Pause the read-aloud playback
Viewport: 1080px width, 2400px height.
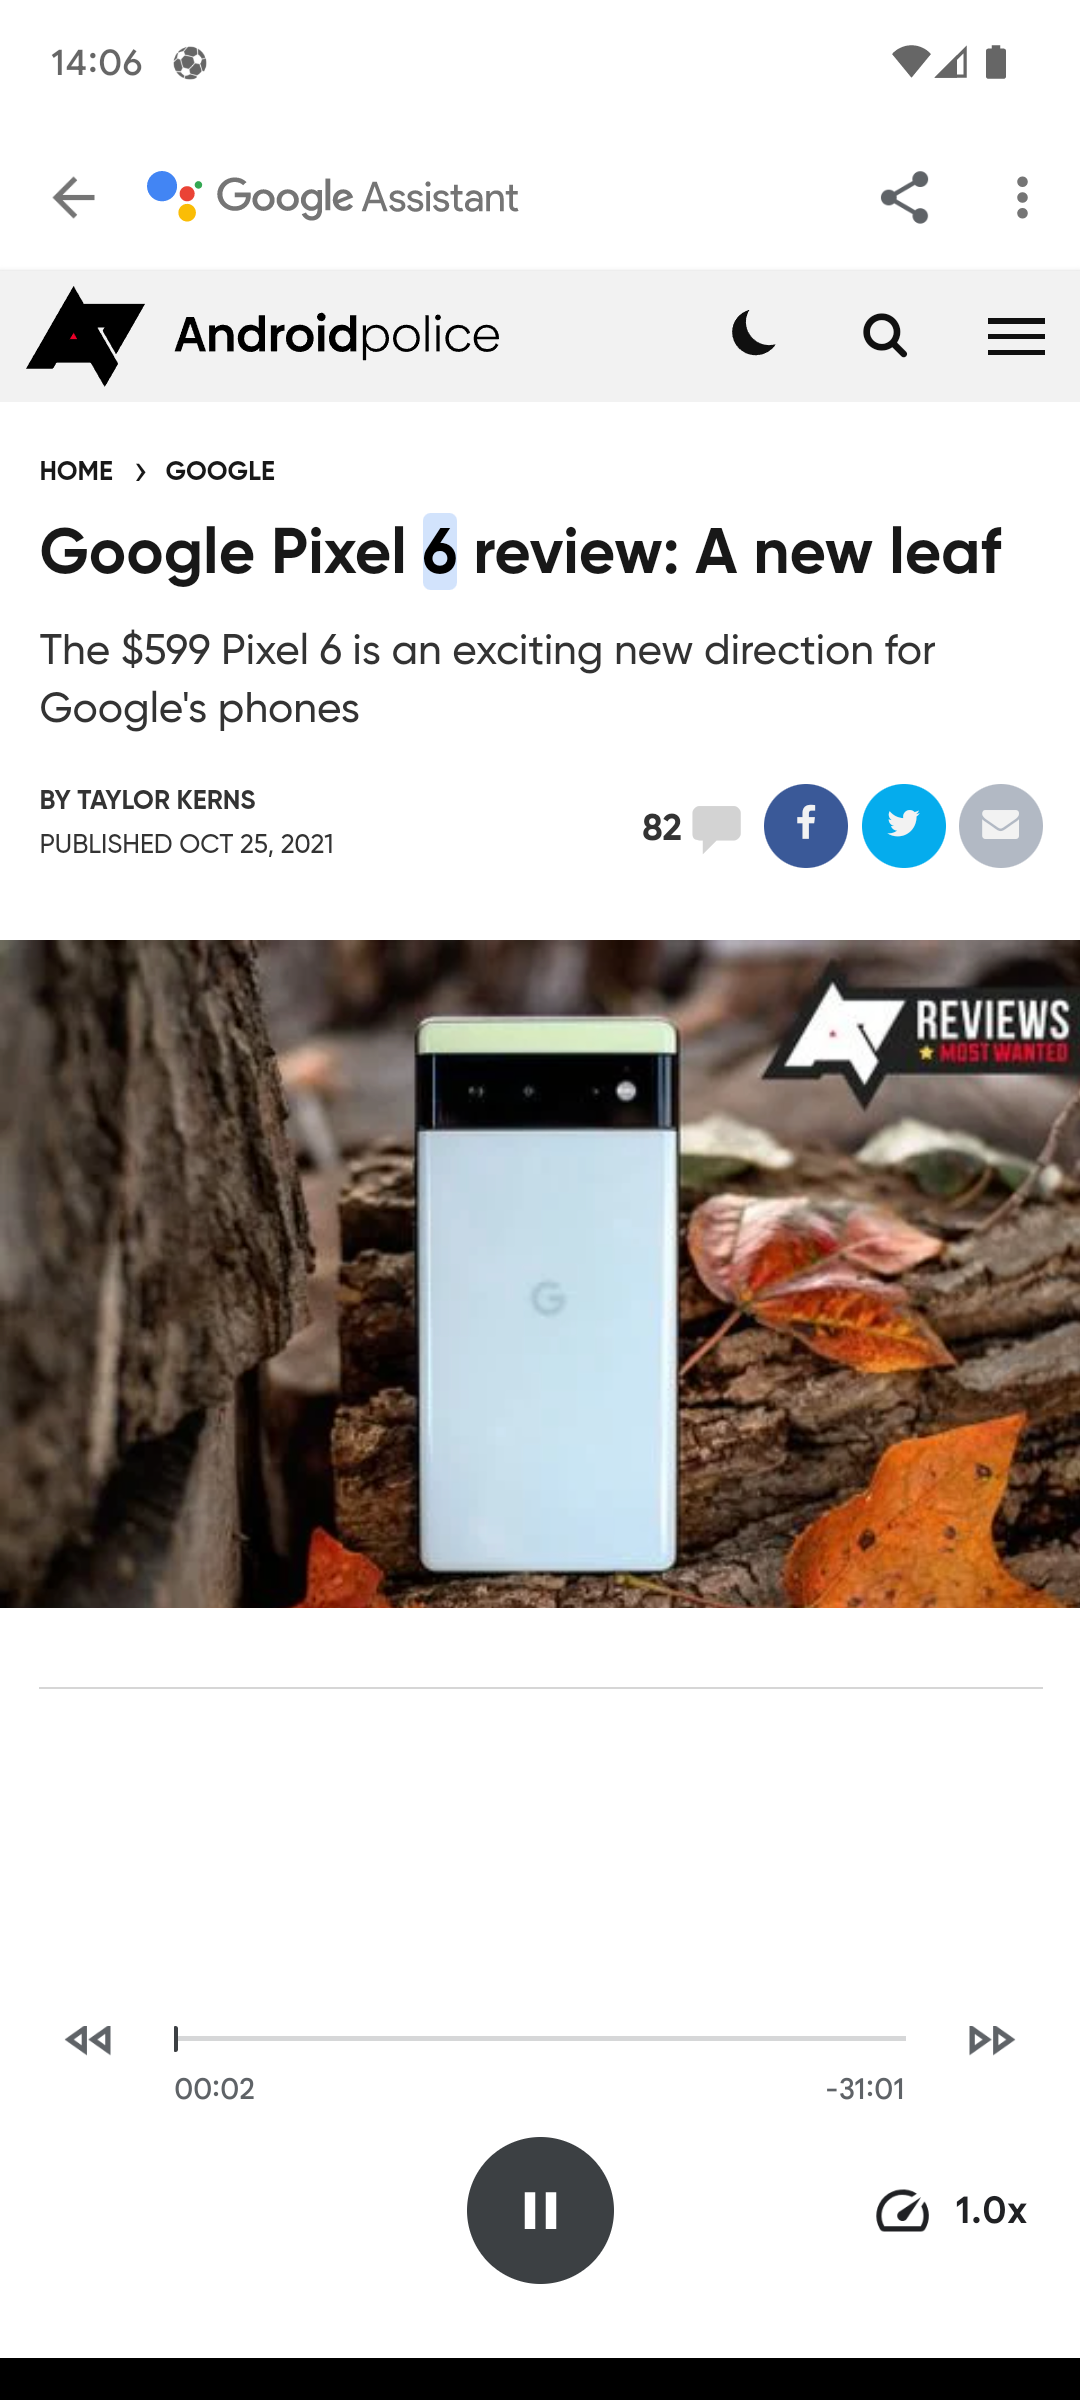pos(540,2210)
